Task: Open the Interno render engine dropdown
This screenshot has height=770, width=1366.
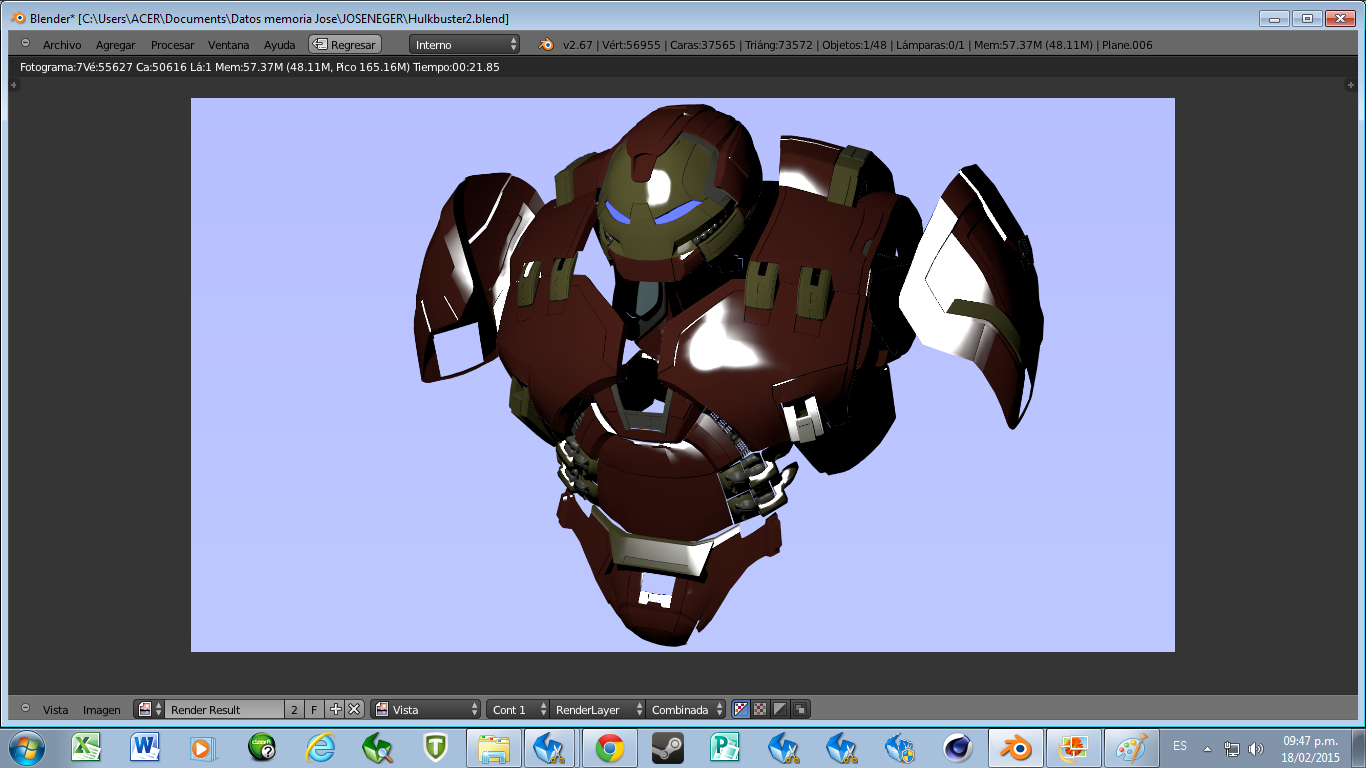Action: click(465, 45)
